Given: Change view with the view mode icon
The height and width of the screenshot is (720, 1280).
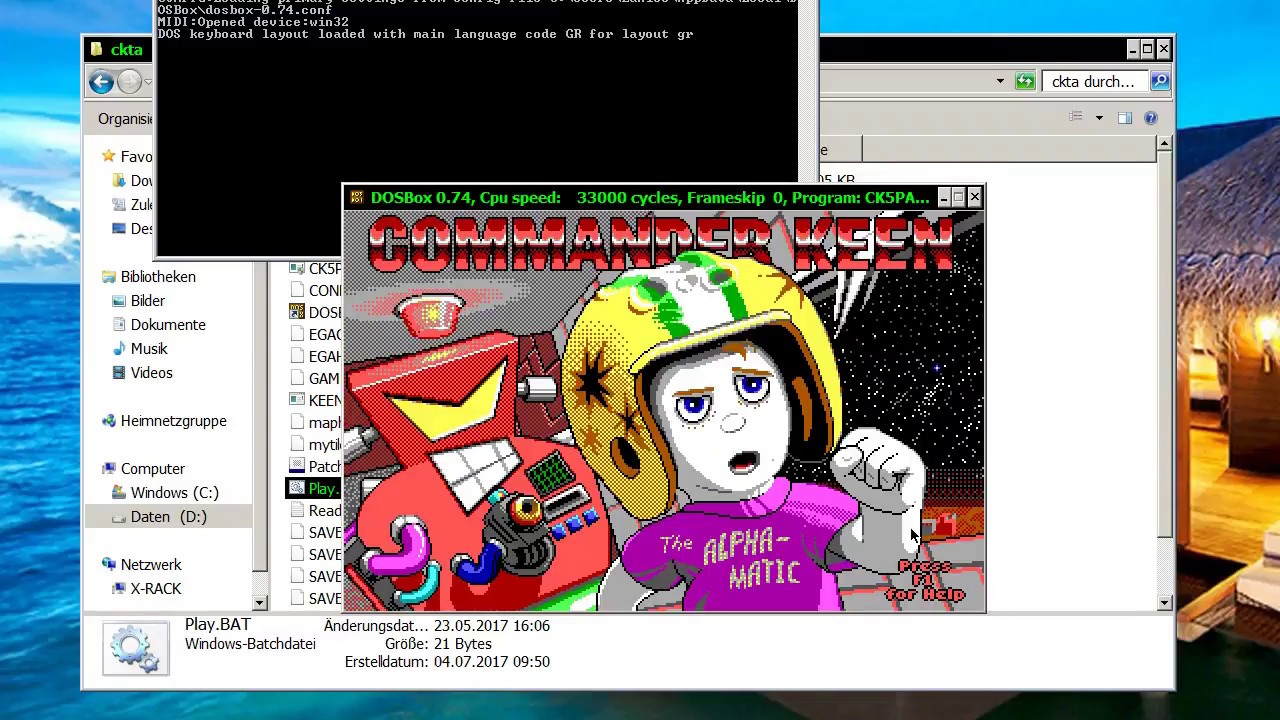Looking at the screenshot, I should (x=1076, y=118).
